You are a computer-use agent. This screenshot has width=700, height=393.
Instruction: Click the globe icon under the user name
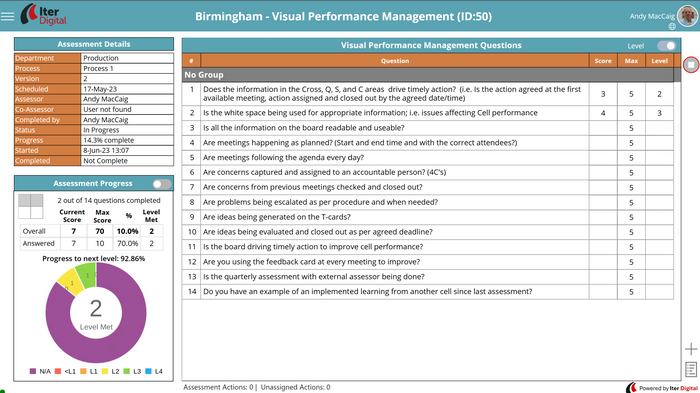point(672,26)
